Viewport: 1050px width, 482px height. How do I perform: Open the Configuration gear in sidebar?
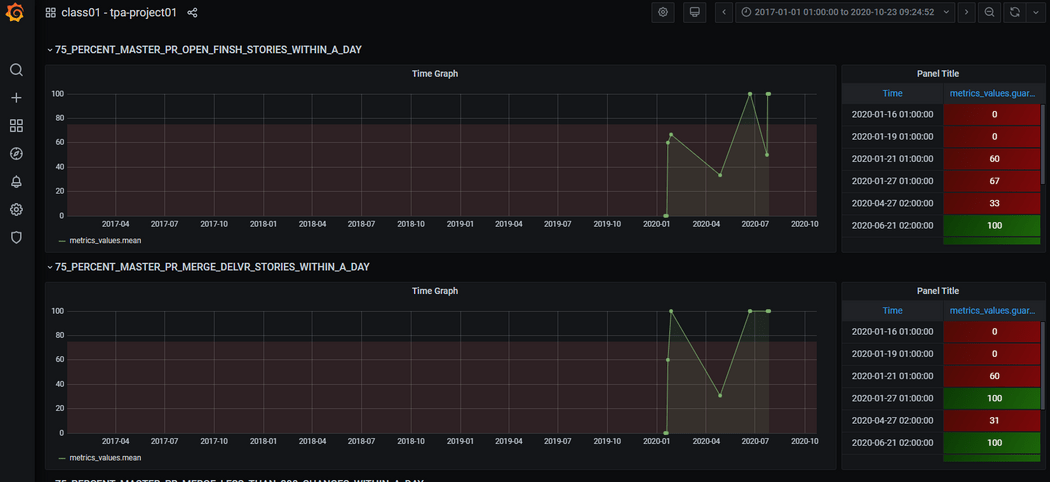point(16,210)
